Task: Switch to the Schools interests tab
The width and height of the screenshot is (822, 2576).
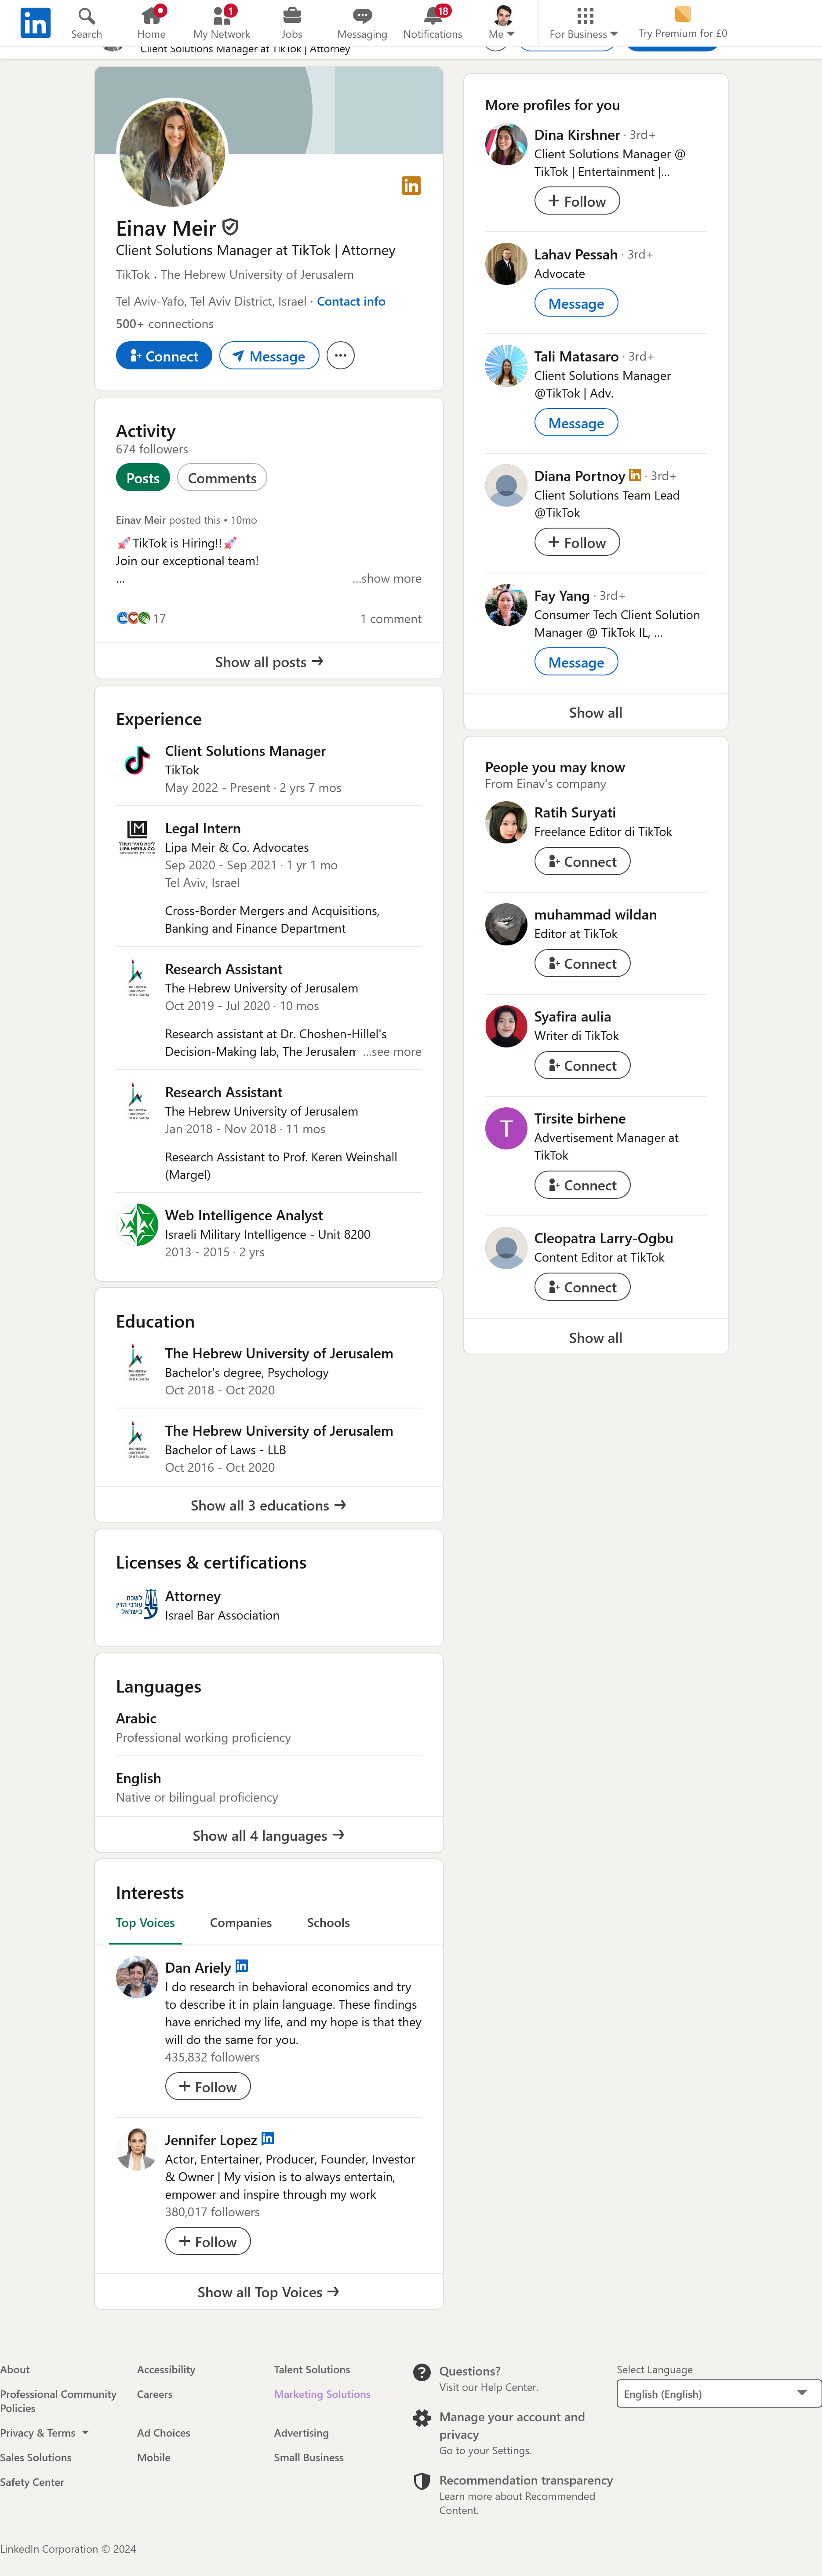Action: (x=328, y=1922)
